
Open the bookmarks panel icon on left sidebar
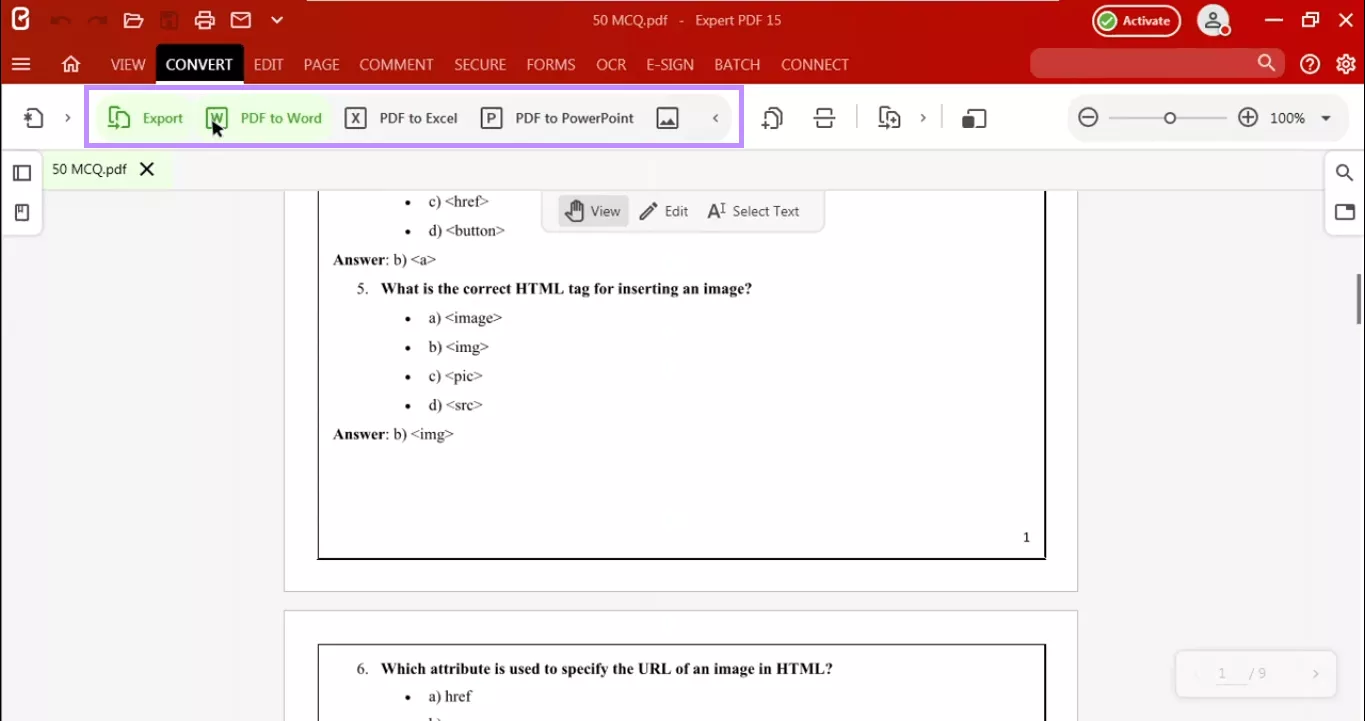(22, 212)
